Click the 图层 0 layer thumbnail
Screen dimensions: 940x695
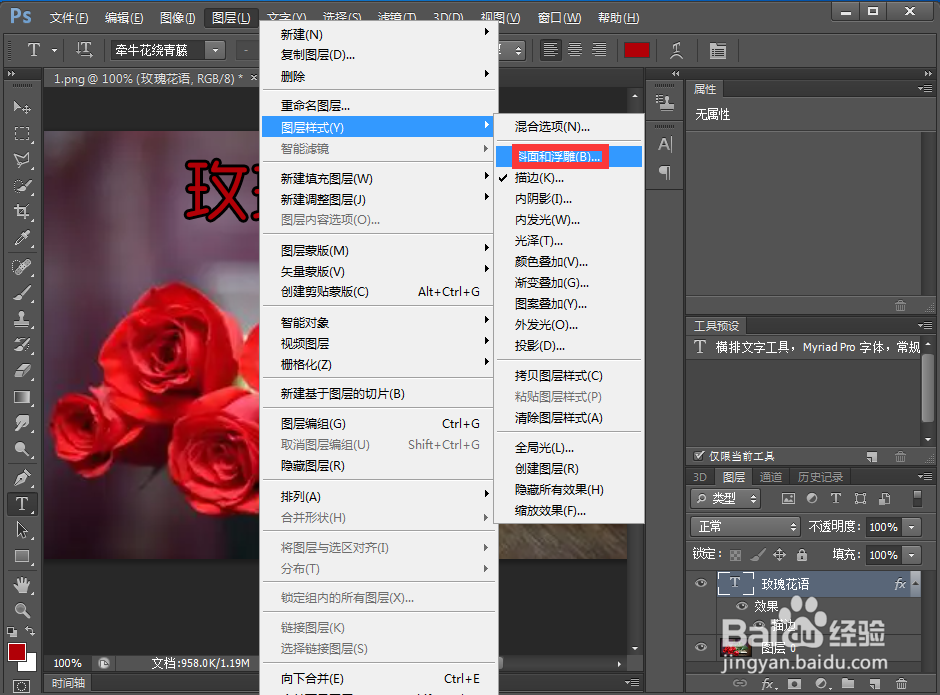tap(737, 647)
